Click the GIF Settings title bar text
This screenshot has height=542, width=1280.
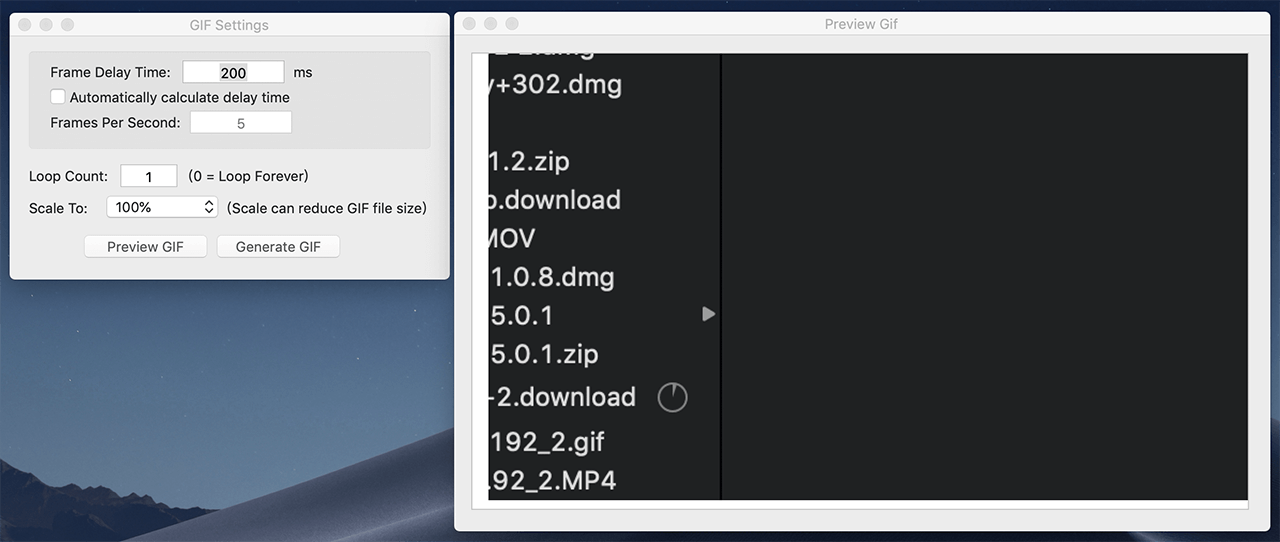(229, 25)
